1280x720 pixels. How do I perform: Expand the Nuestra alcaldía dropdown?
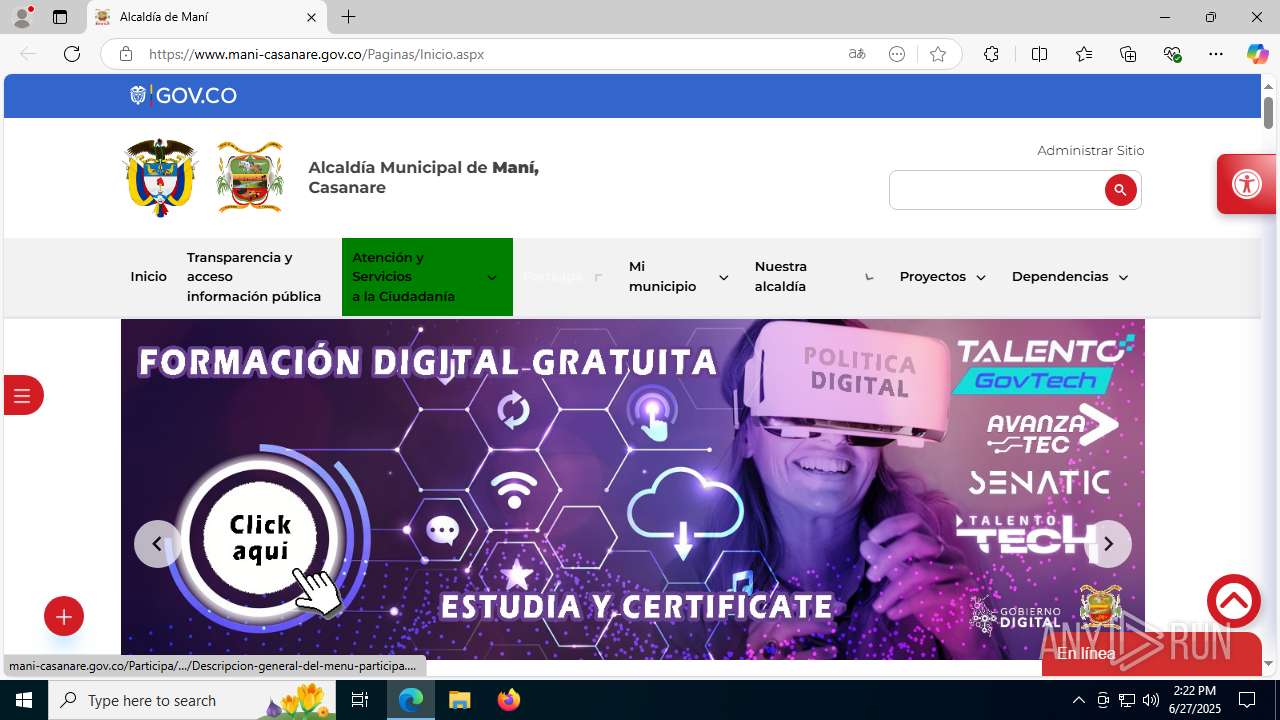coord(868,277)
